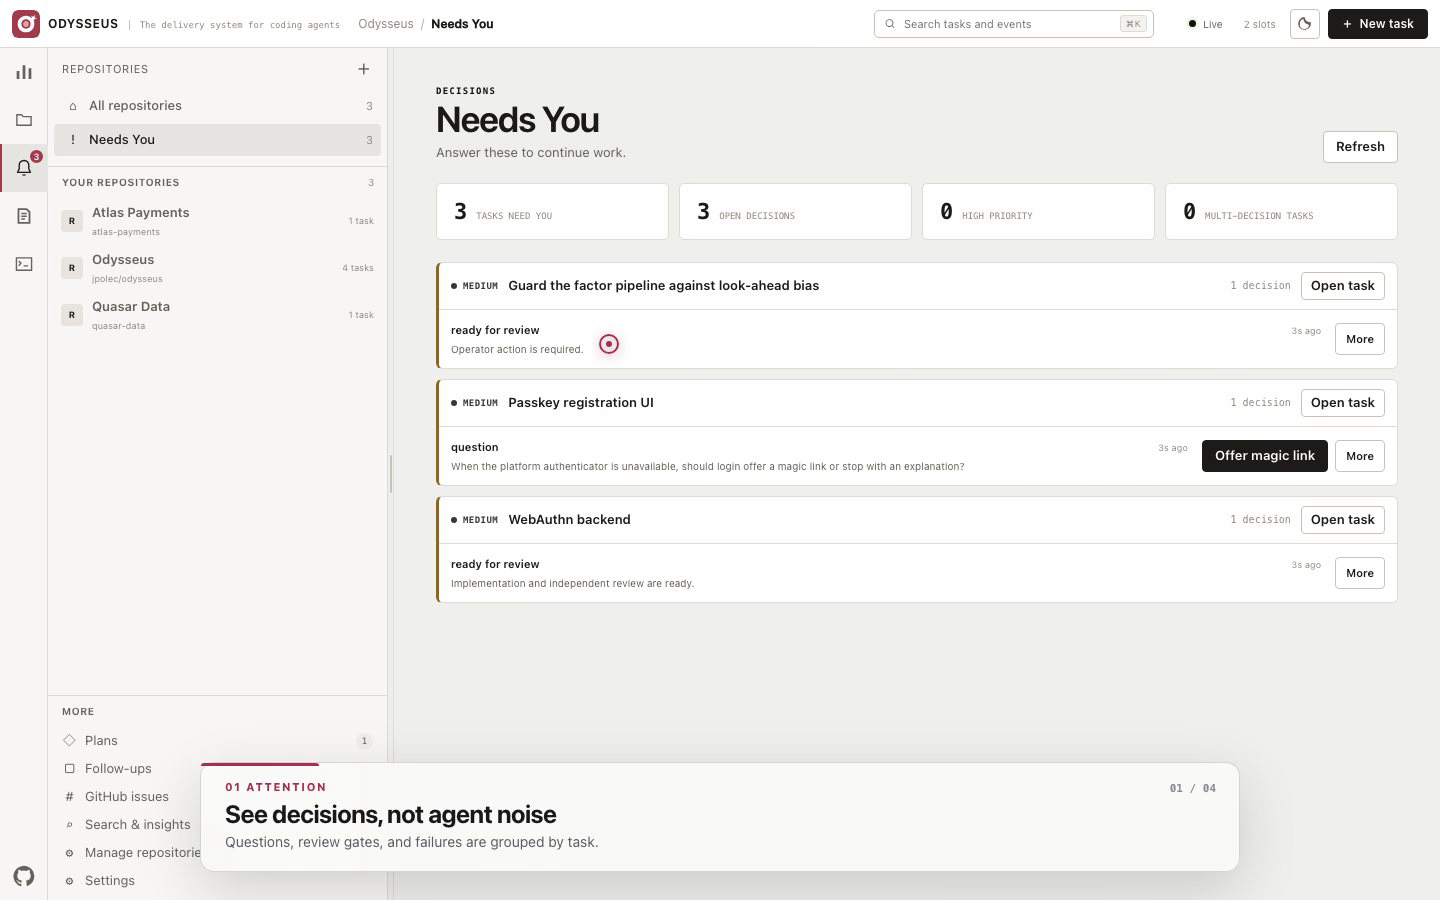Click the 01 / 04 tour step counter

[1193, 788]
